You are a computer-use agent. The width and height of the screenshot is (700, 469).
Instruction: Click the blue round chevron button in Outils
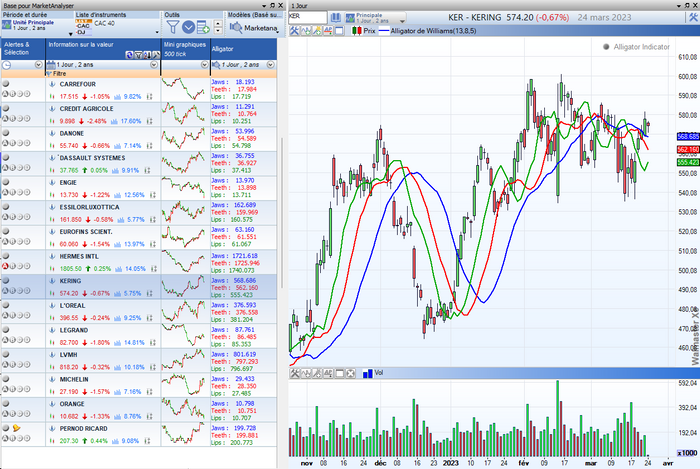click(x=188, y=27)
